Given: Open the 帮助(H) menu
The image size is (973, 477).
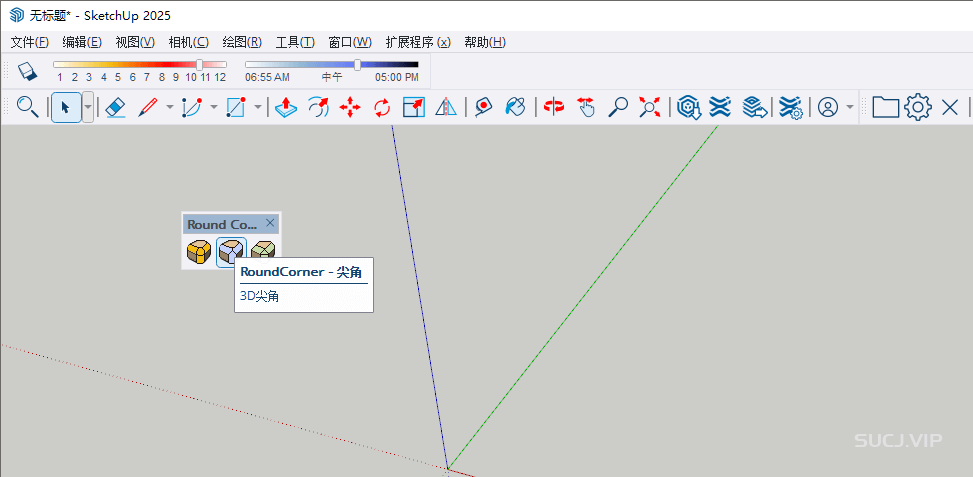Looking at the screenshot, I should click(x=485, y=42).
